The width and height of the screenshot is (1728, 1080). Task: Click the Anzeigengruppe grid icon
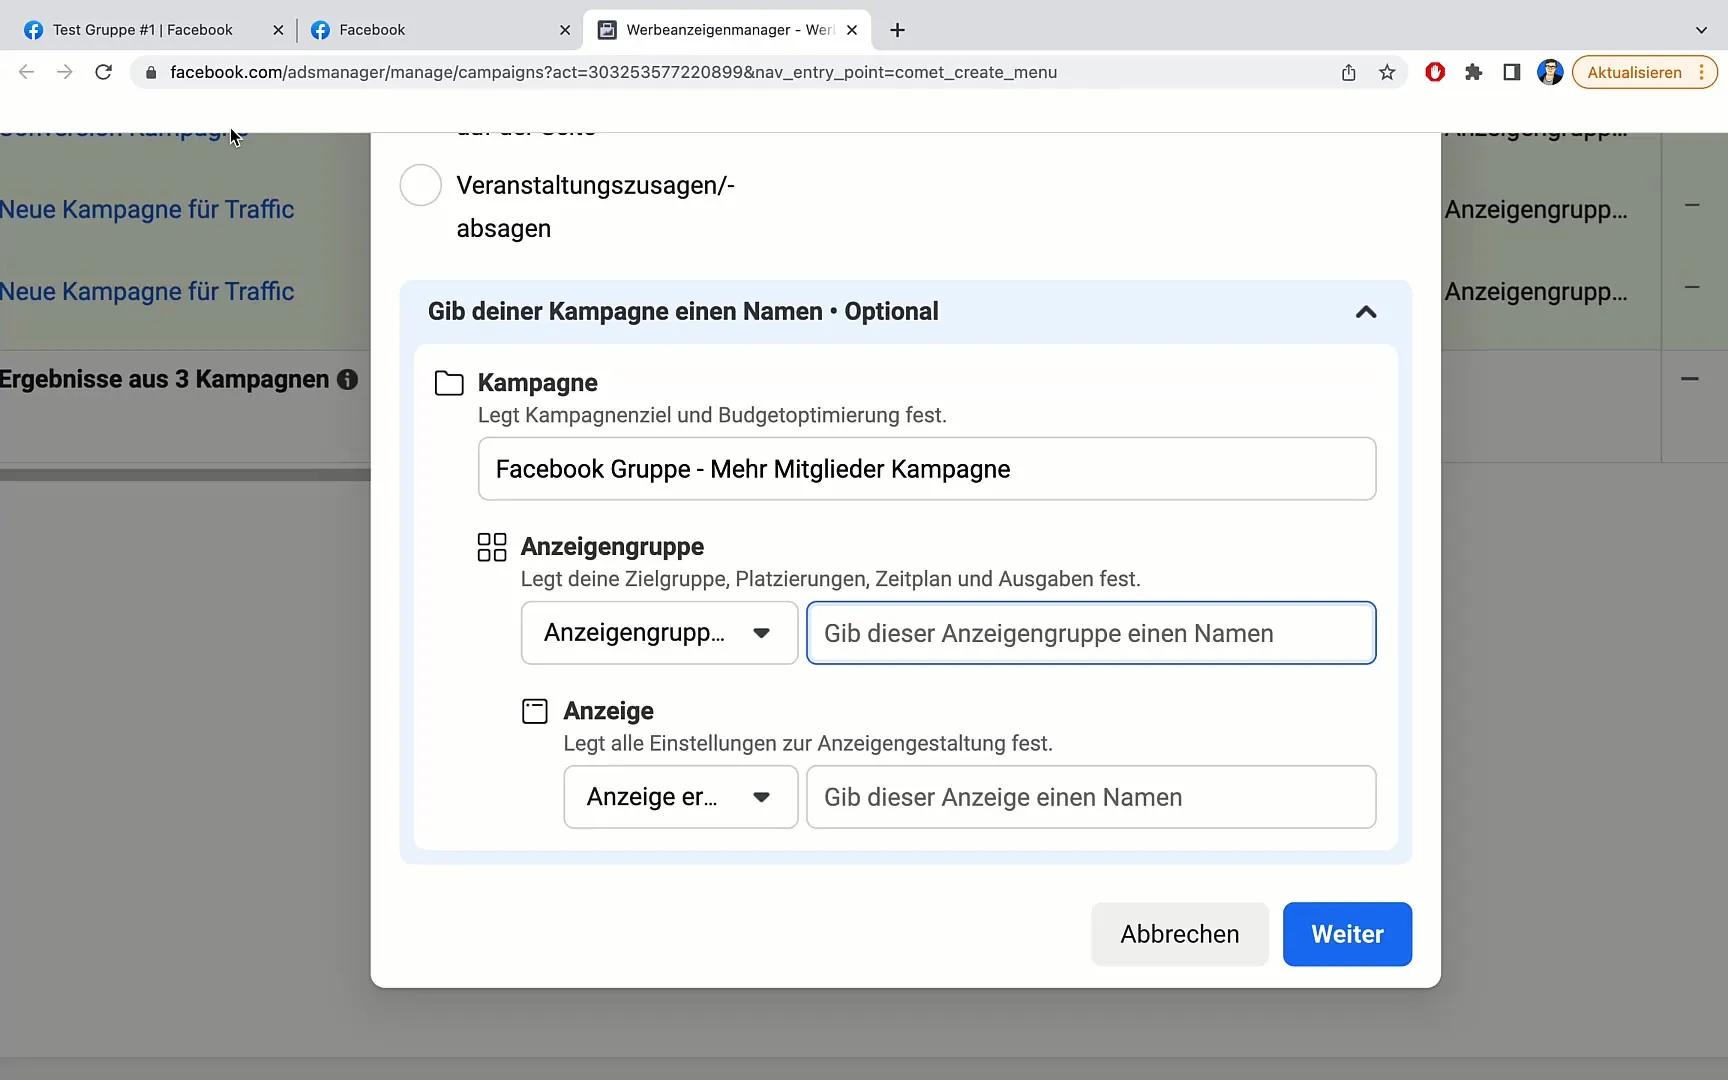(x=492, y=547)
